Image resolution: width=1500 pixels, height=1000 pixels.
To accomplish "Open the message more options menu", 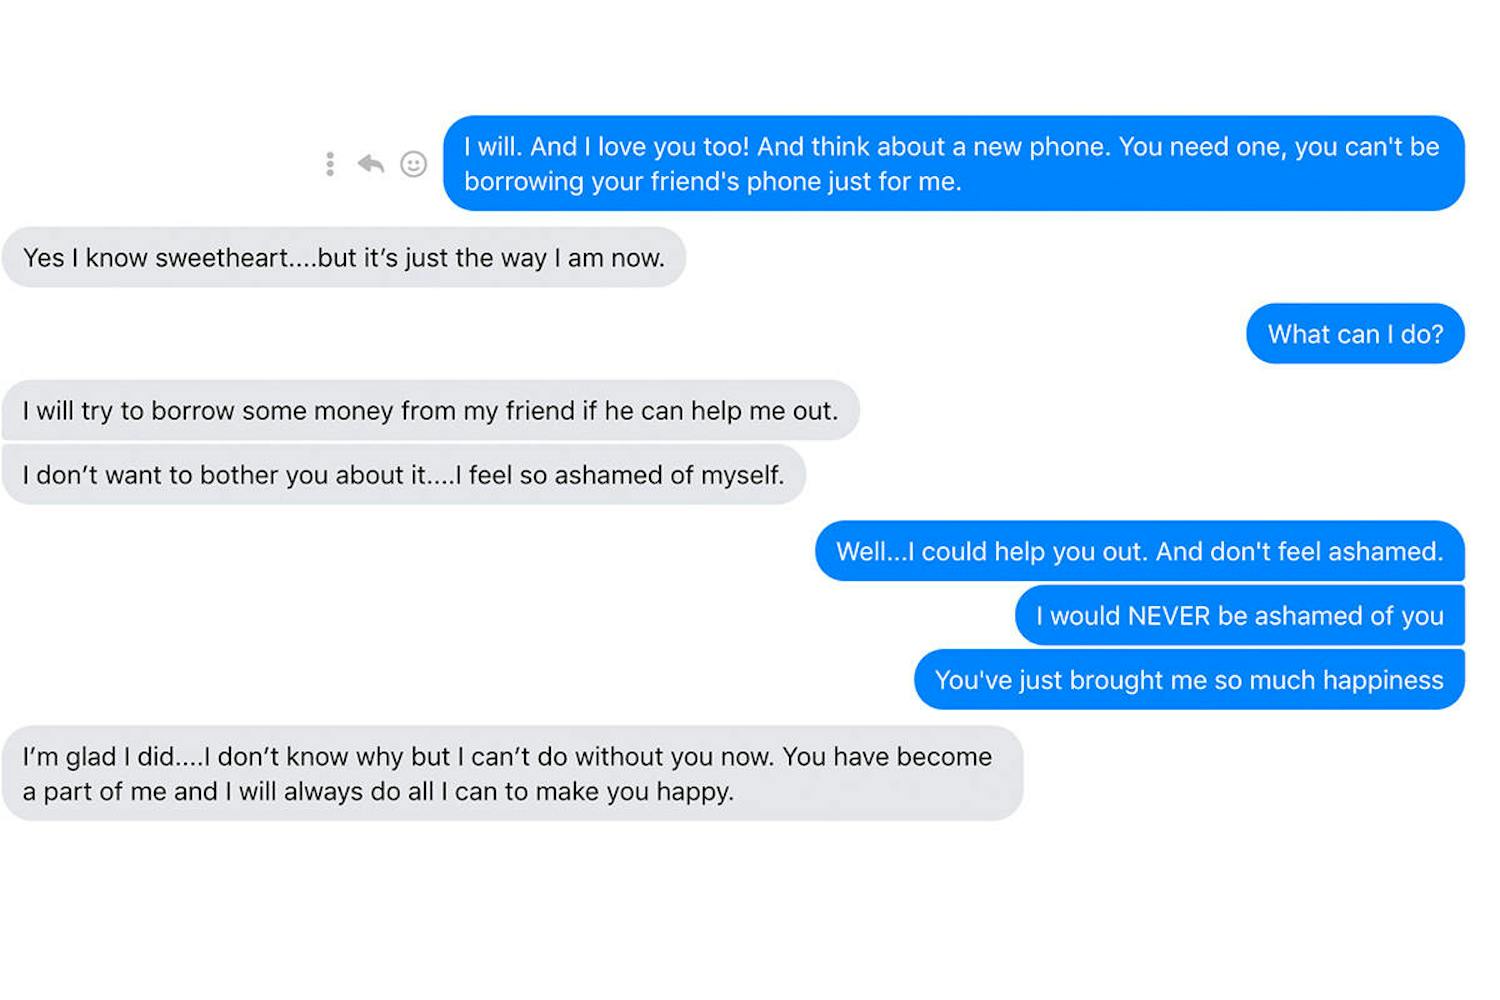I will [x=330, y=164].
